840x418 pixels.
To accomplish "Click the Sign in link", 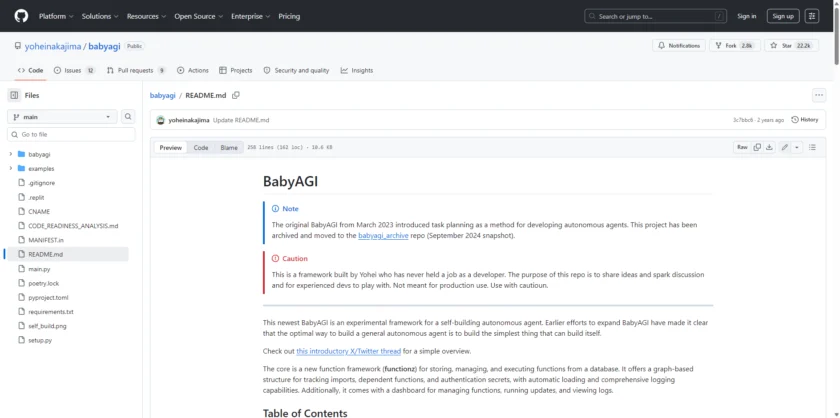I will [x=746, y=16].
